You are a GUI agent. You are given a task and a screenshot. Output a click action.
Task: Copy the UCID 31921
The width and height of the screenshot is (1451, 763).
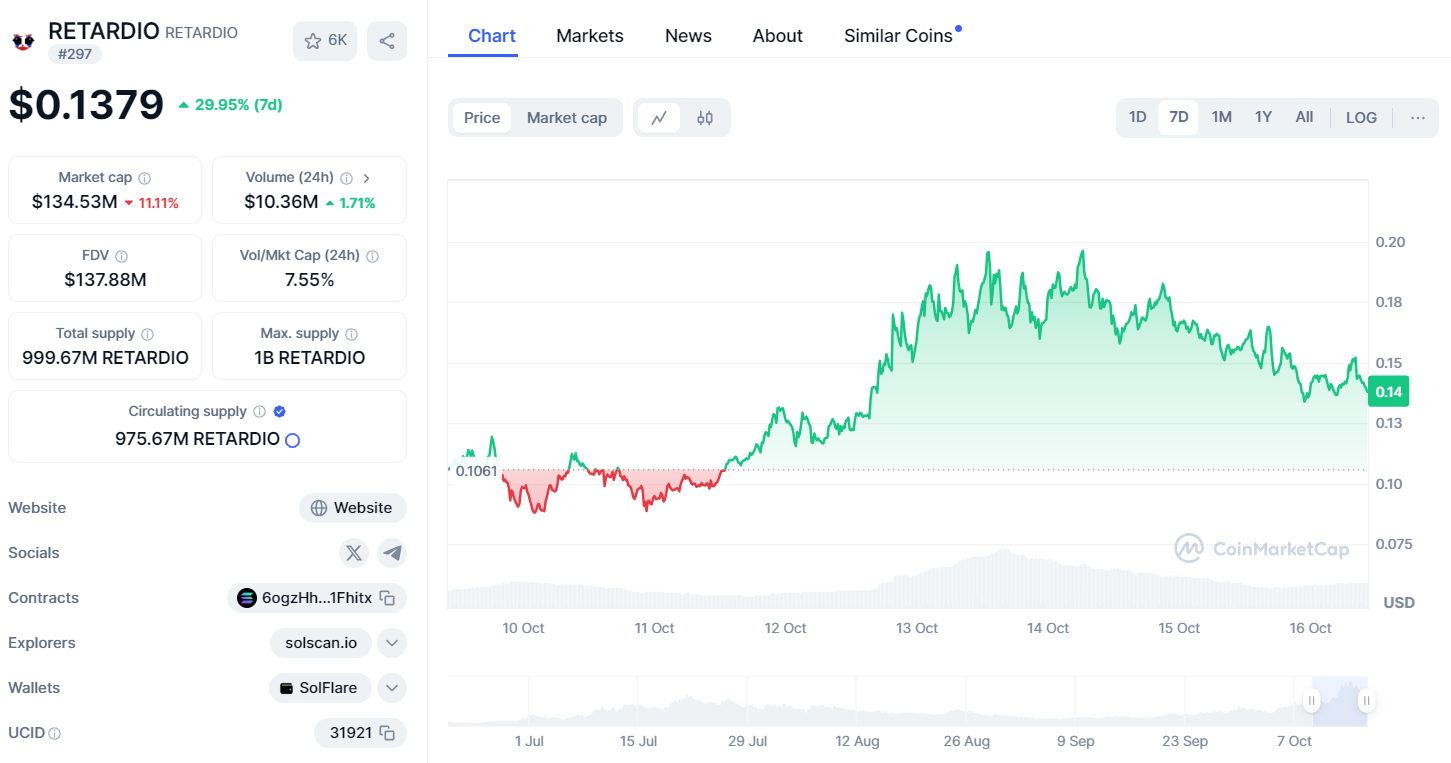[x=387, y=733]
